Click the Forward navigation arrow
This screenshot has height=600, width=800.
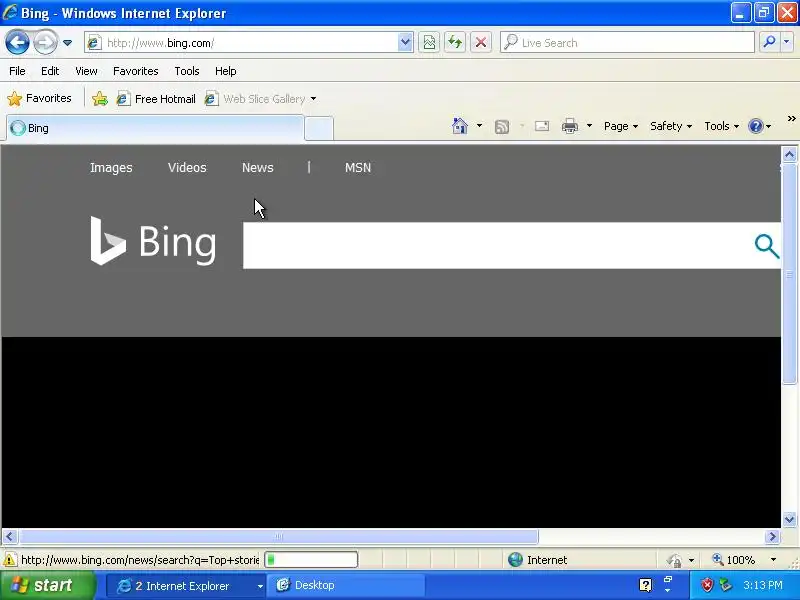45,42
